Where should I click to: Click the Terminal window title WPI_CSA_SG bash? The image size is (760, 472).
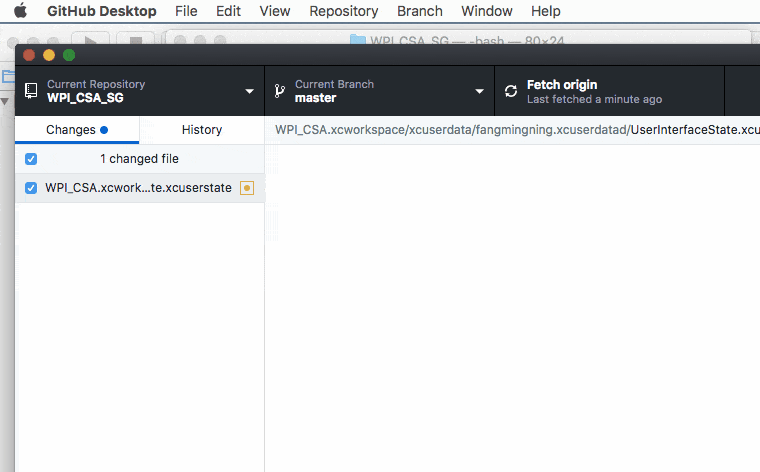(x=467, y=40)
